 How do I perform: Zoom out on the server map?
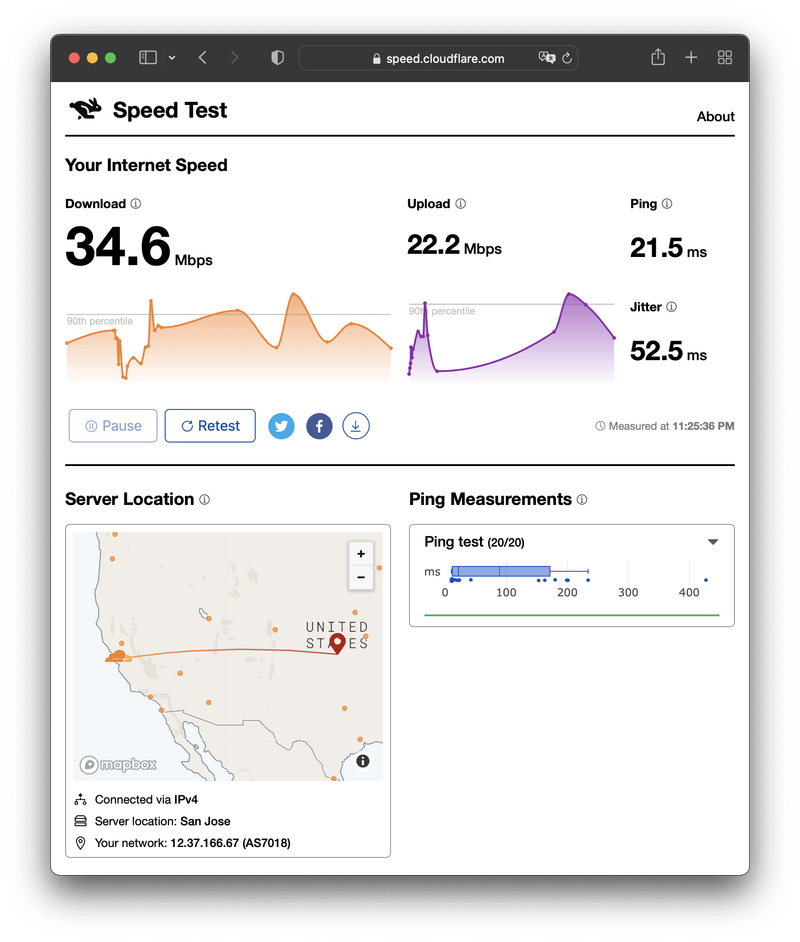coord(360,577)
